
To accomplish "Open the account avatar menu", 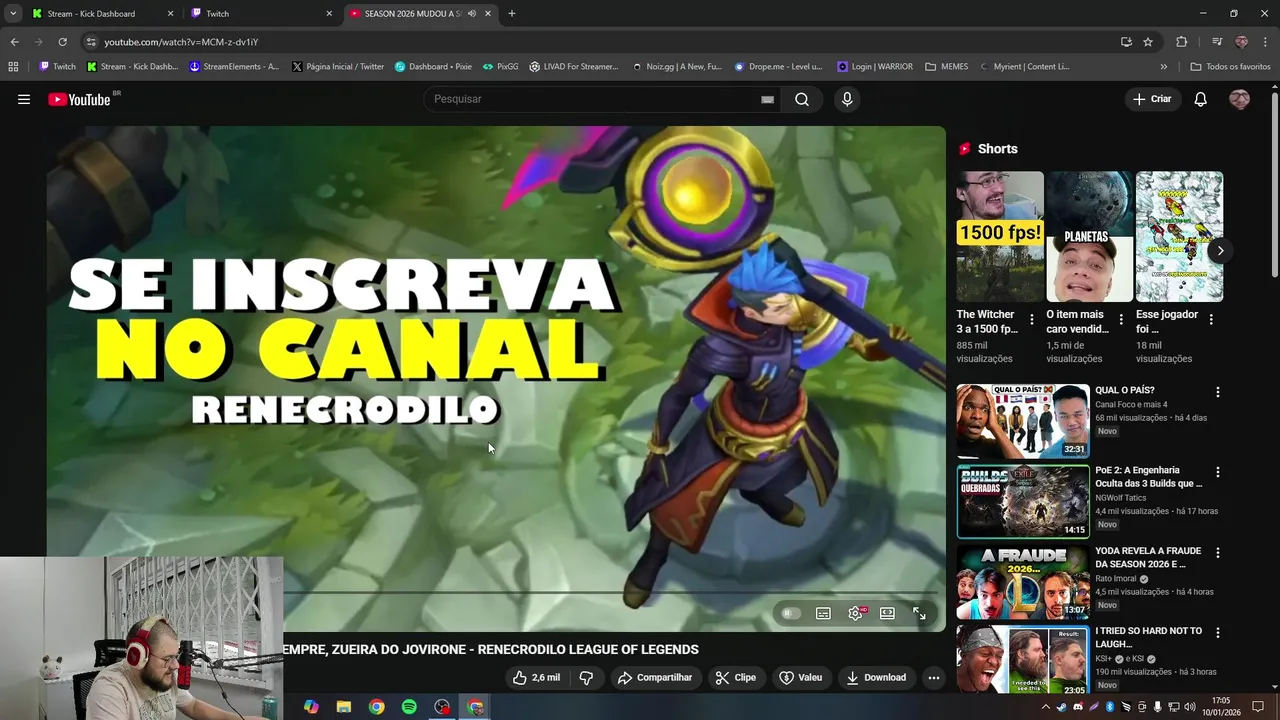I will click(1239, 99).
